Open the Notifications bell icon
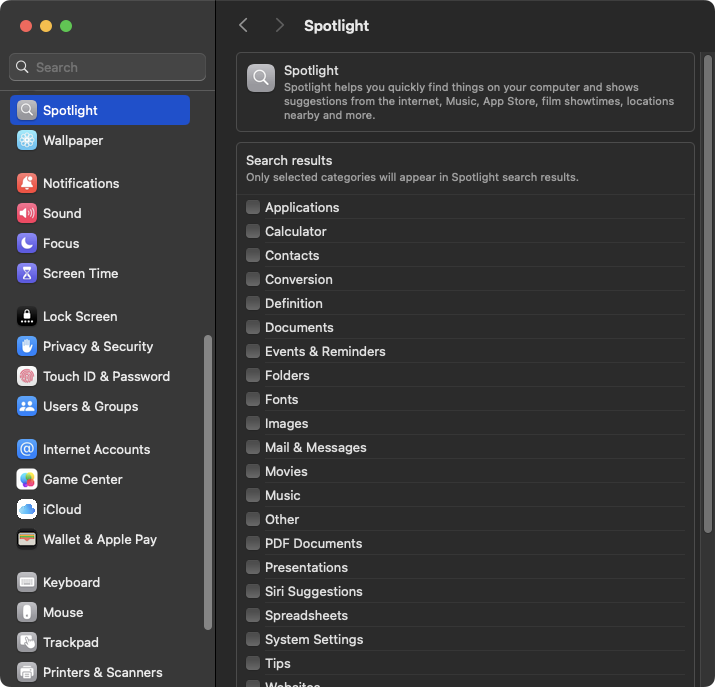715x687 pixels. pos(27,183)
